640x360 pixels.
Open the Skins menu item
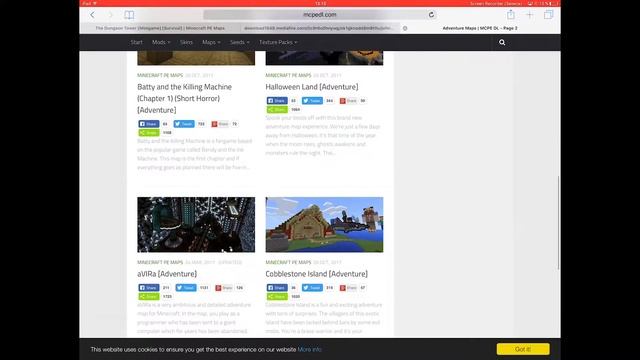click(186, 42)
